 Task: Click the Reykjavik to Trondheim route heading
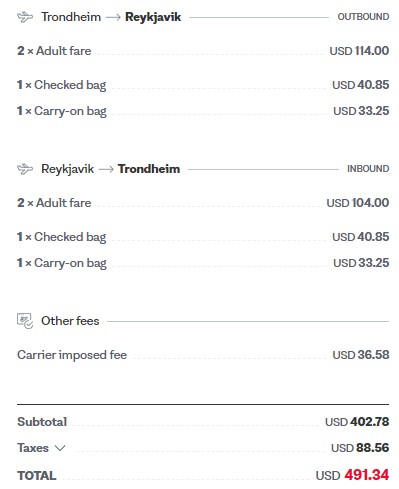pos(110,169)
